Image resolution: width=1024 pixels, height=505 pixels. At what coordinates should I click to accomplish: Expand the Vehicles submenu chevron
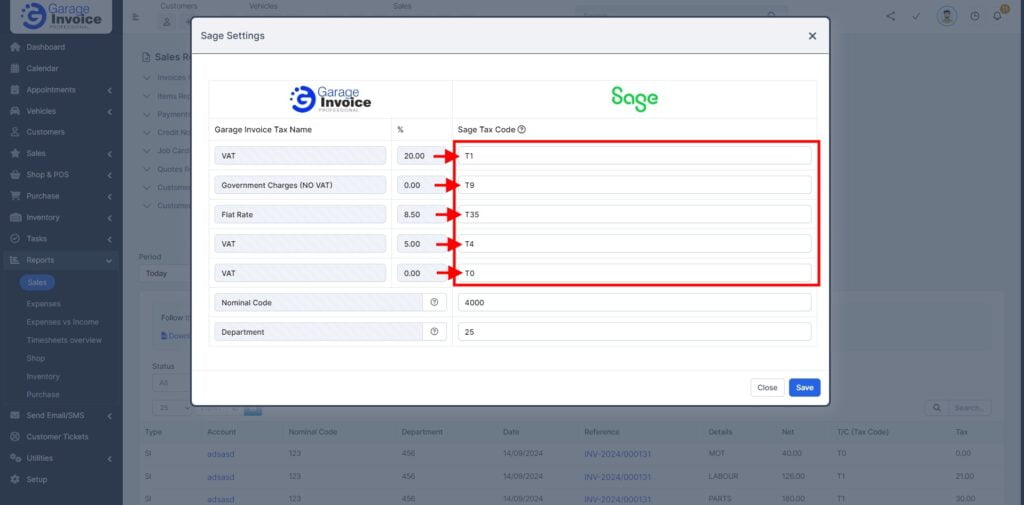coord(110,111)
